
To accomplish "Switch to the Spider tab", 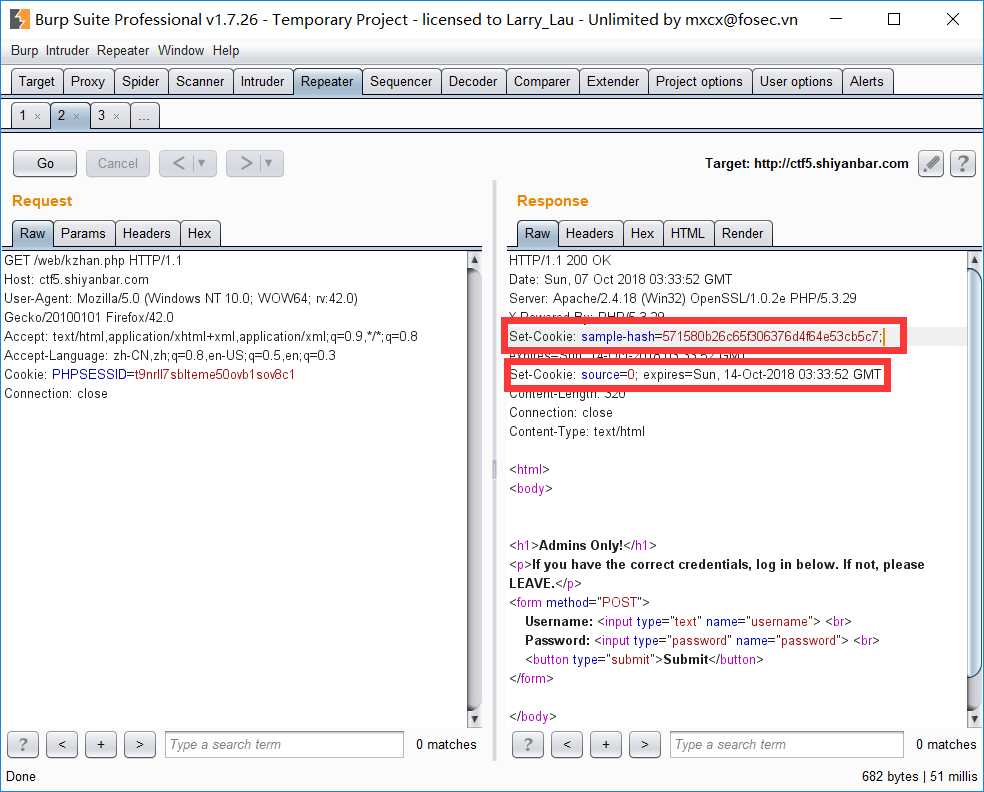I will click(141, 82).
